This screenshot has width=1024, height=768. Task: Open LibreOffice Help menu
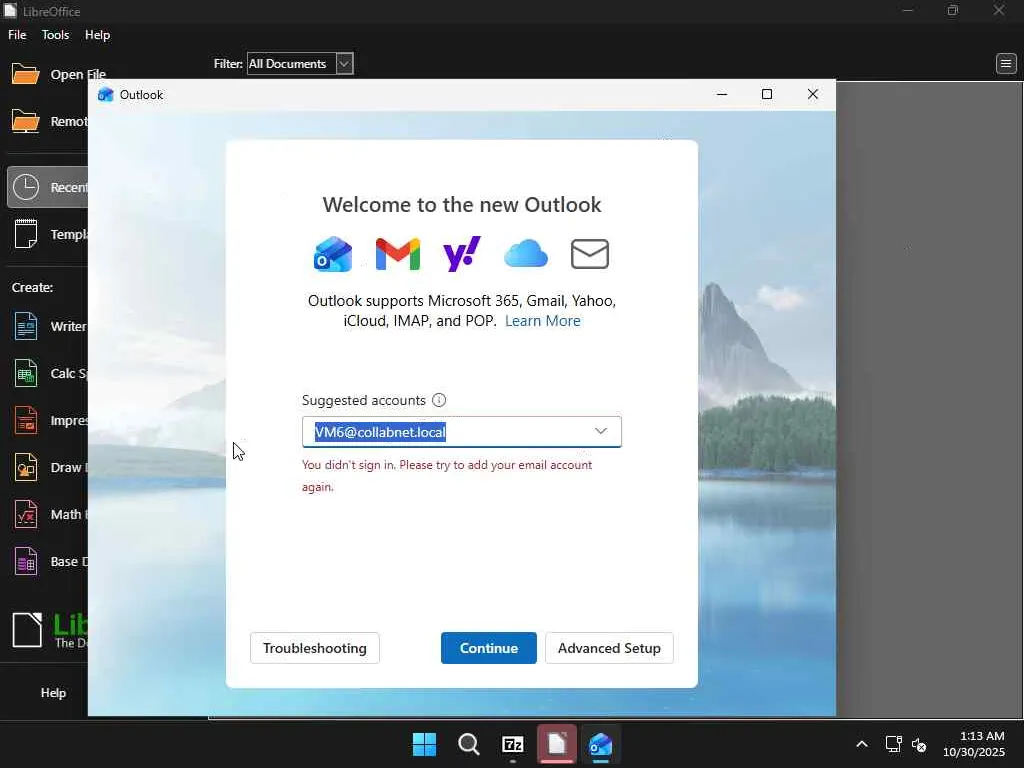97,35
